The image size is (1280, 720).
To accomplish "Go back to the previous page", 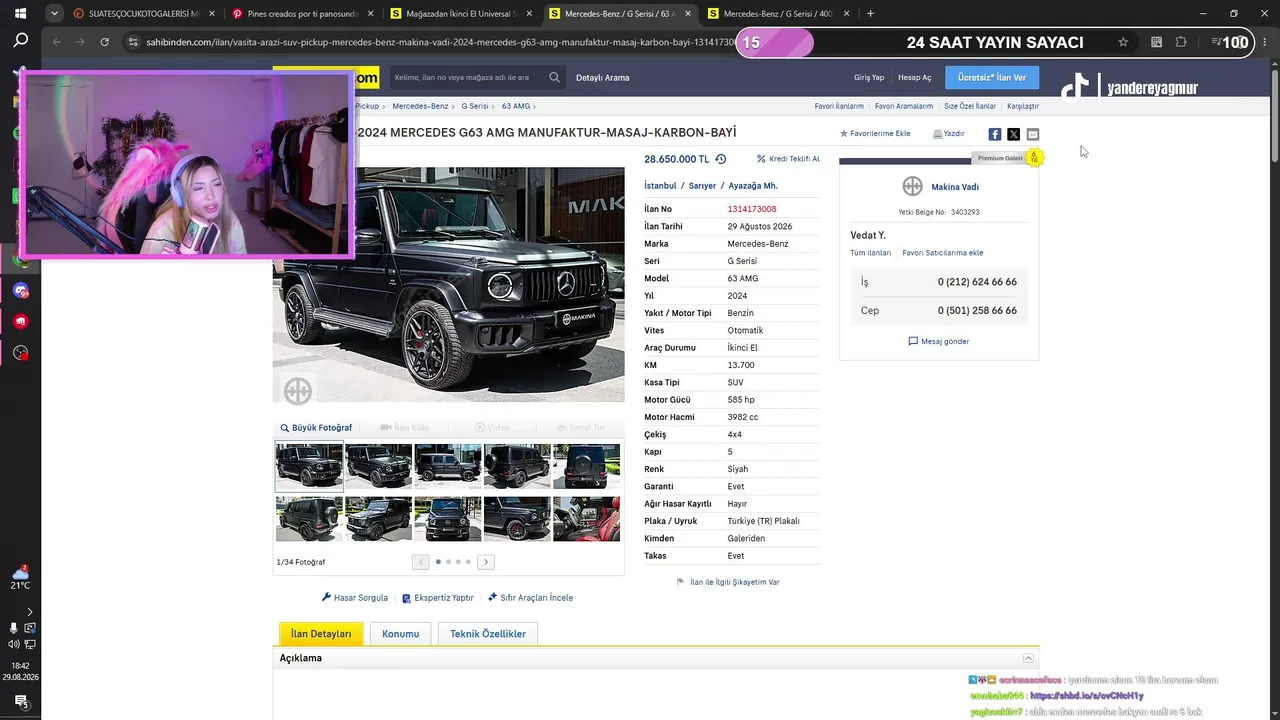I will tap(56, 42).
